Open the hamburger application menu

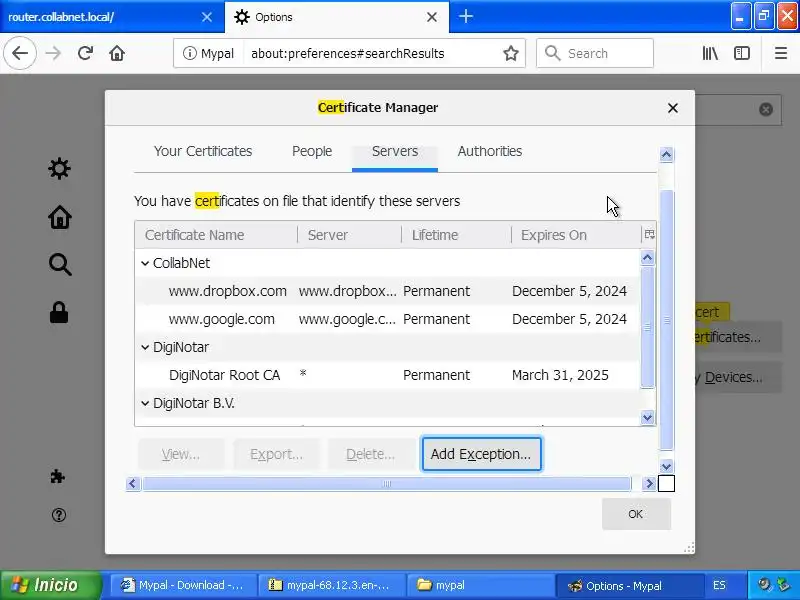click(x=781, y=53)
